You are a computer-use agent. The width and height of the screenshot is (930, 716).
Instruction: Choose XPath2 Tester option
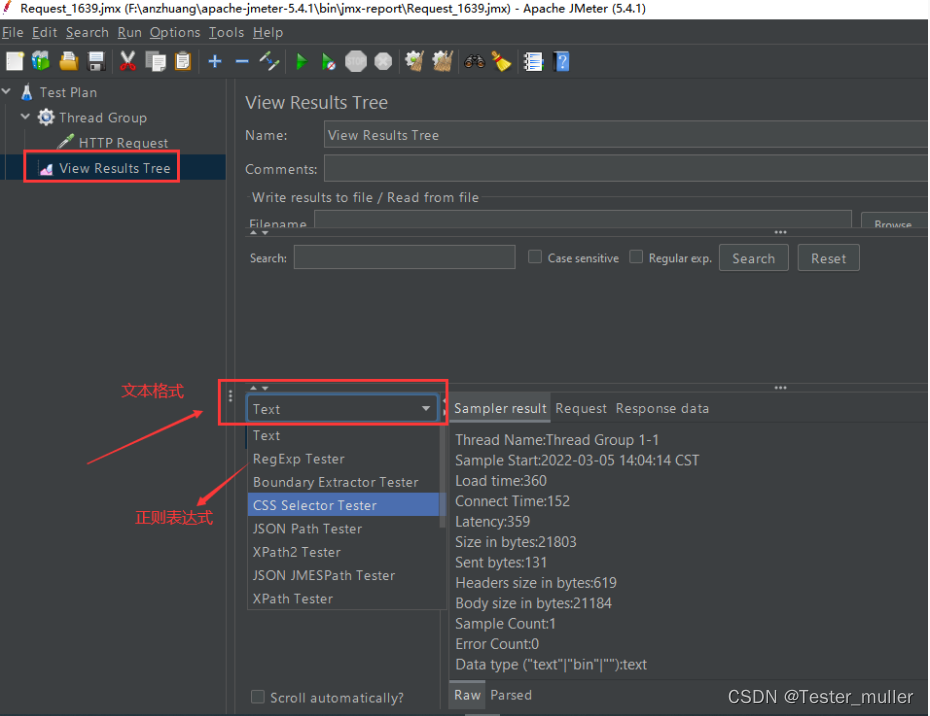point(343,552)
